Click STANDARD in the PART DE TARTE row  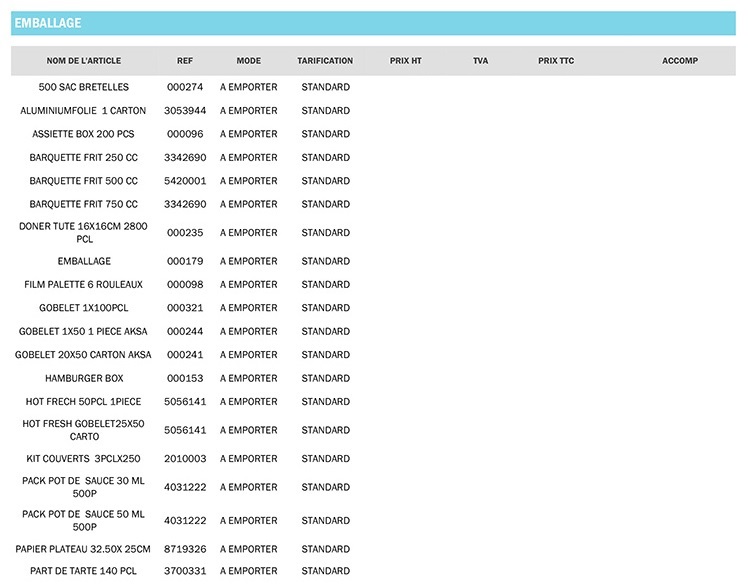tap(326, 571)
